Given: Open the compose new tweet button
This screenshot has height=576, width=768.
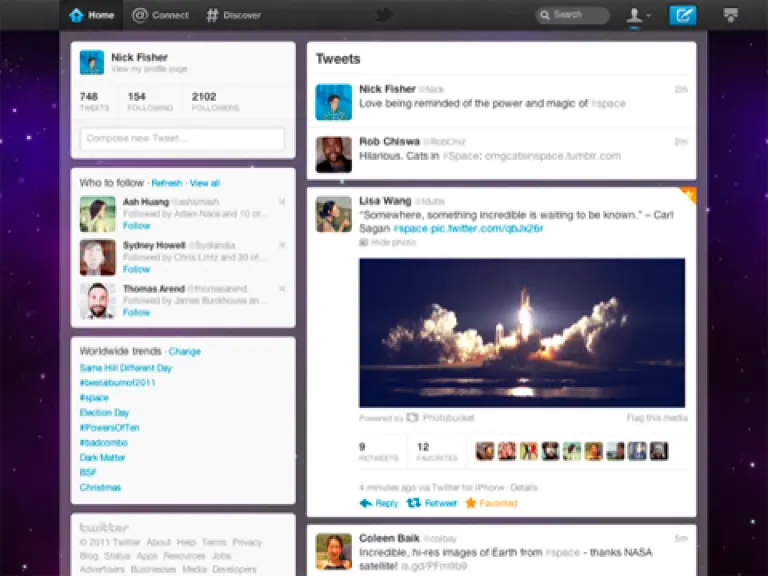Looking at the screenshot, I should pos(683,15).
